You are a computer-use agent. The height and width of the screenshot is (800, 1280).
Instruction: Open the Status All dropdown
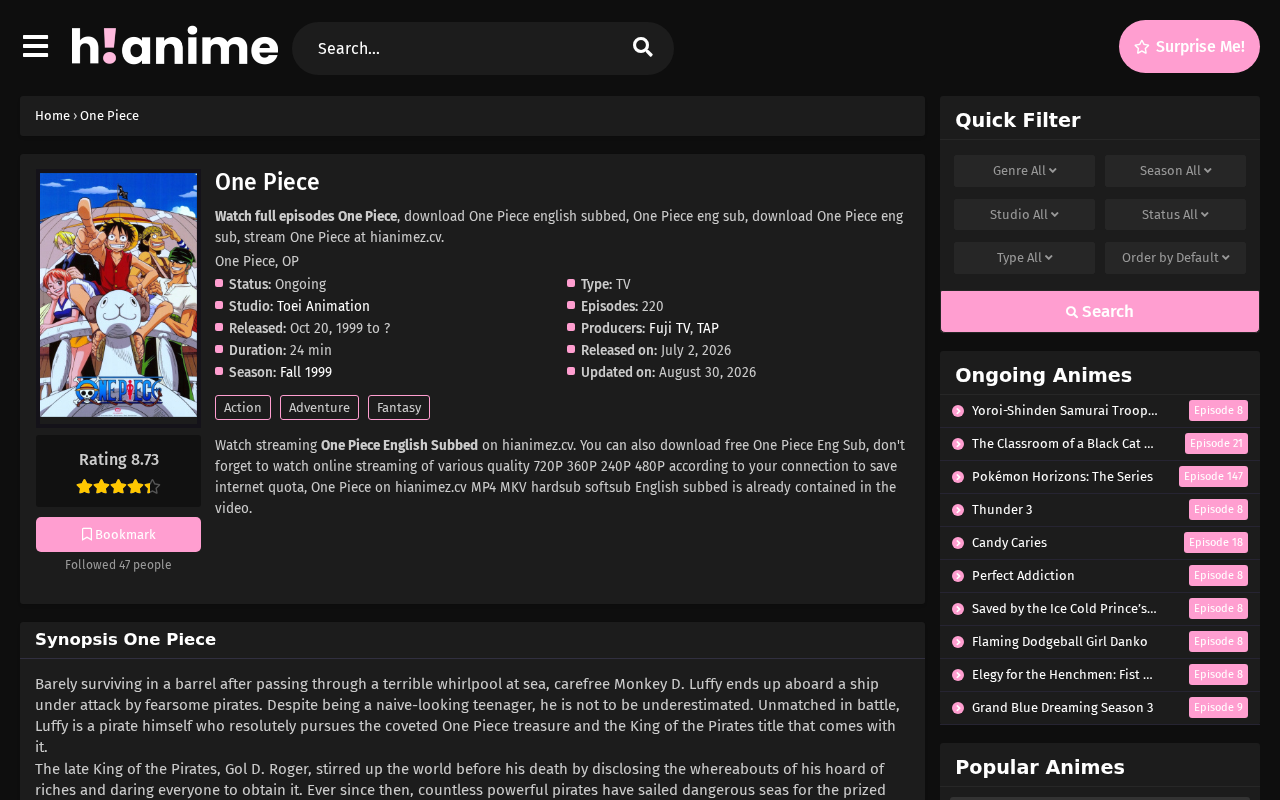click(x=1175, y=215)
